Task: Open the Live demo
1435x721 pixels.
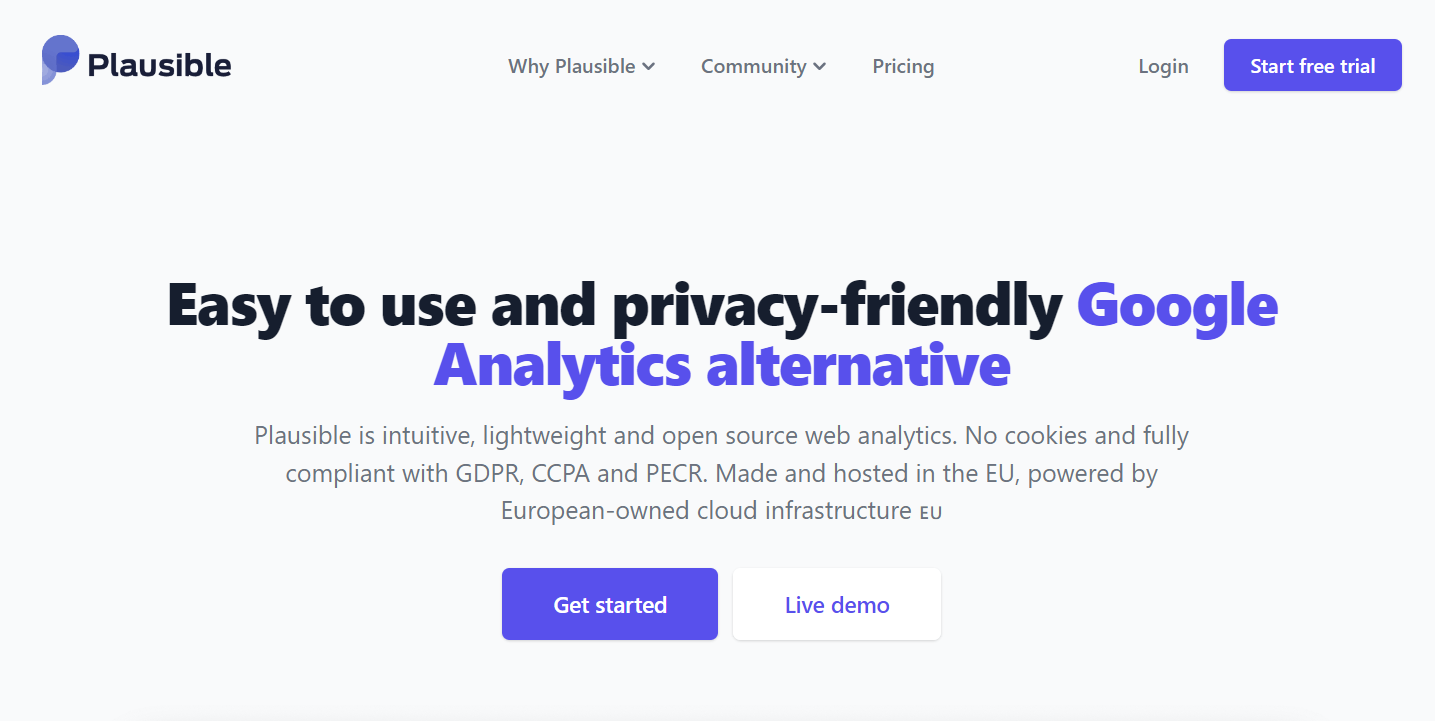Action: [836, 604]
